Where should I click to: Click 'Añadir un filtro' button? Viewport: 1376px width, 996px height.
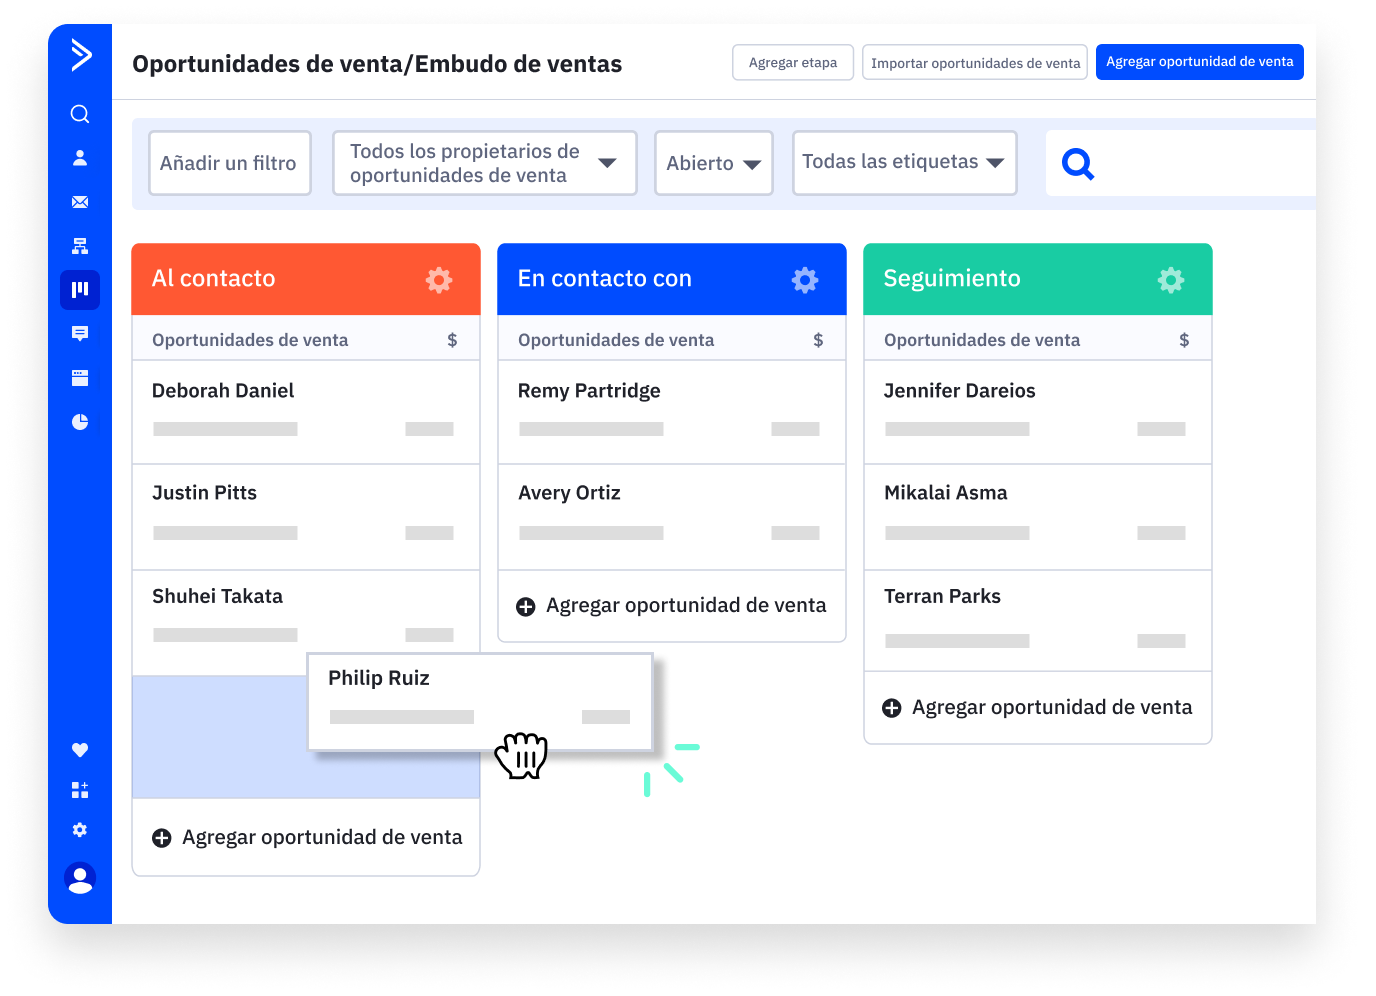click(229, 163)
